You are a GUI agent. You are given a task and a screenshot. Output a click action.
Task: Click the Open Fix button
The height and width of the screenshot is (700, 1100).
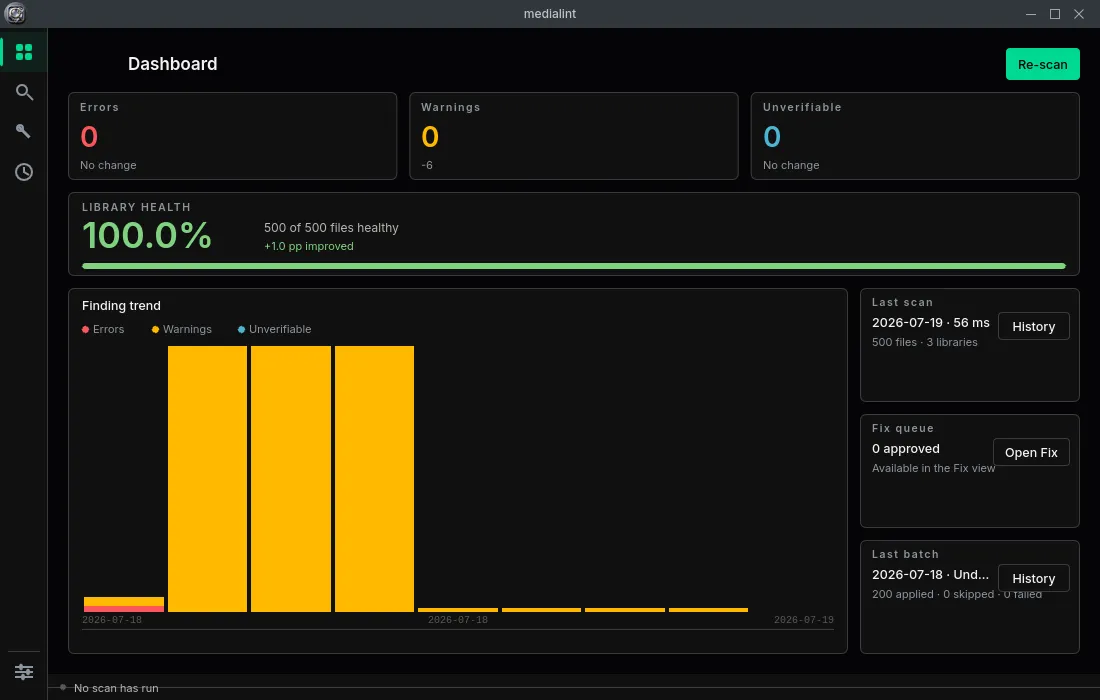1031,452
